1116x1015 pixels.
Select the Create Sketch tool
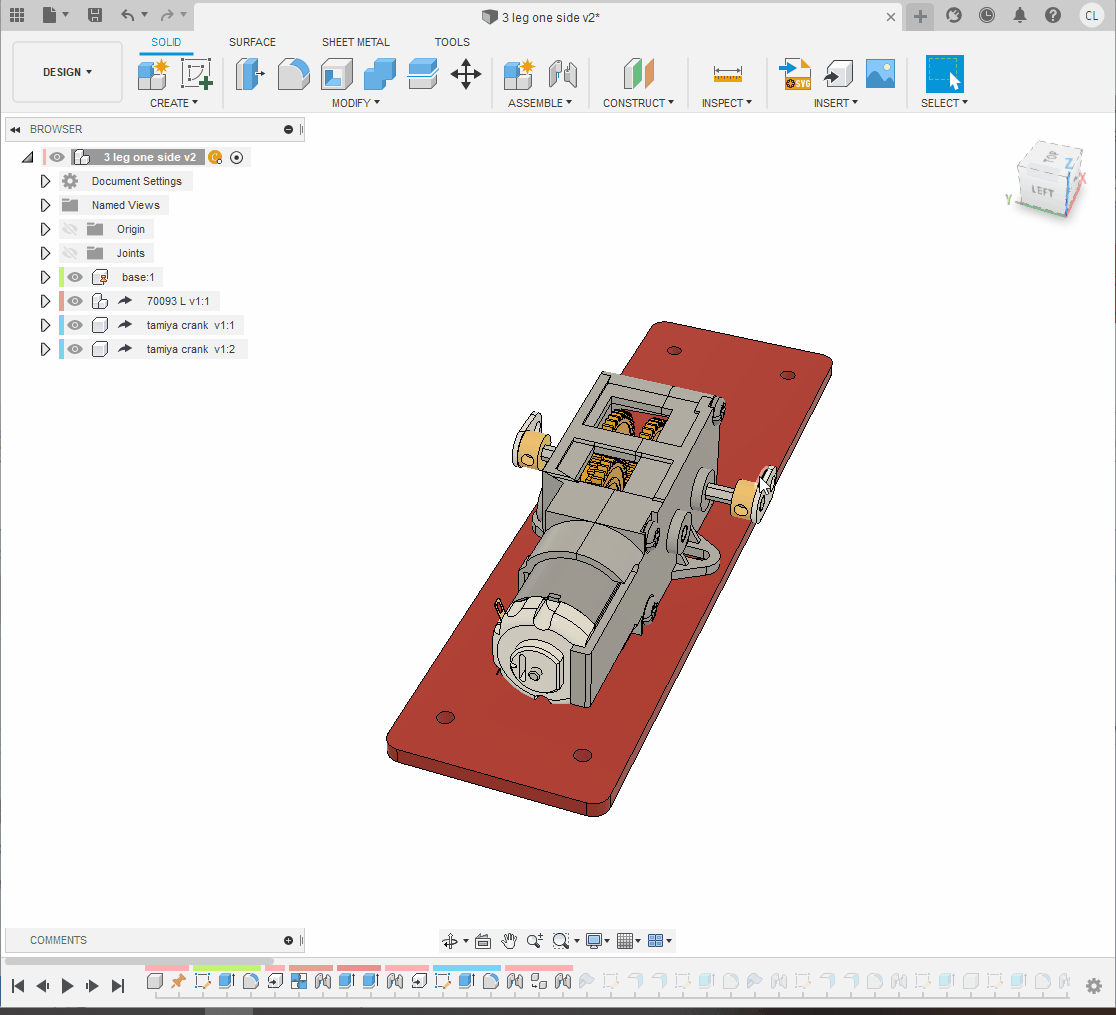197,74
